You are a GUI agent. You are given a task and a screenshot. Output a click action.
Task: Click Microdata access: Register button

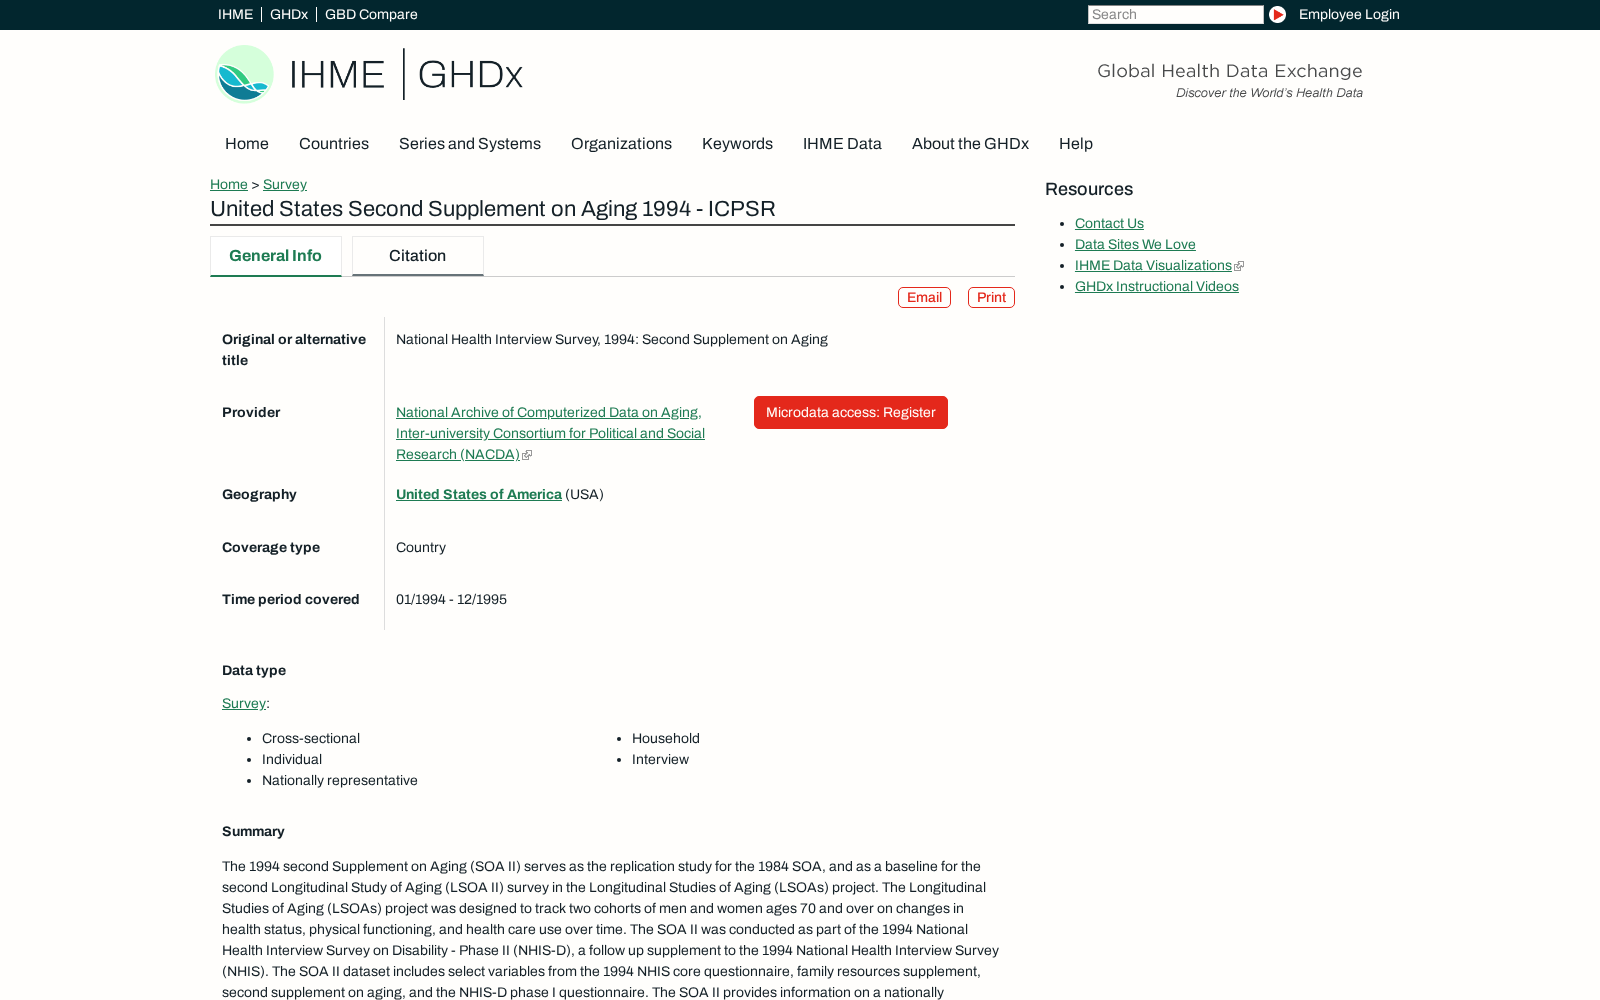pos(851,412)
